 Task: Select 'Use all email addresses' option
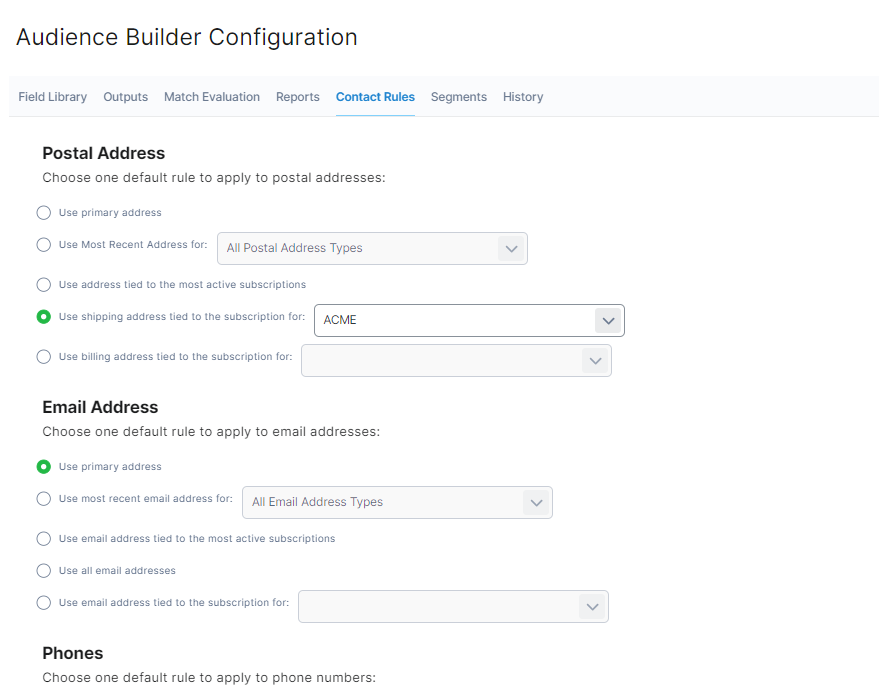(44, 571)
